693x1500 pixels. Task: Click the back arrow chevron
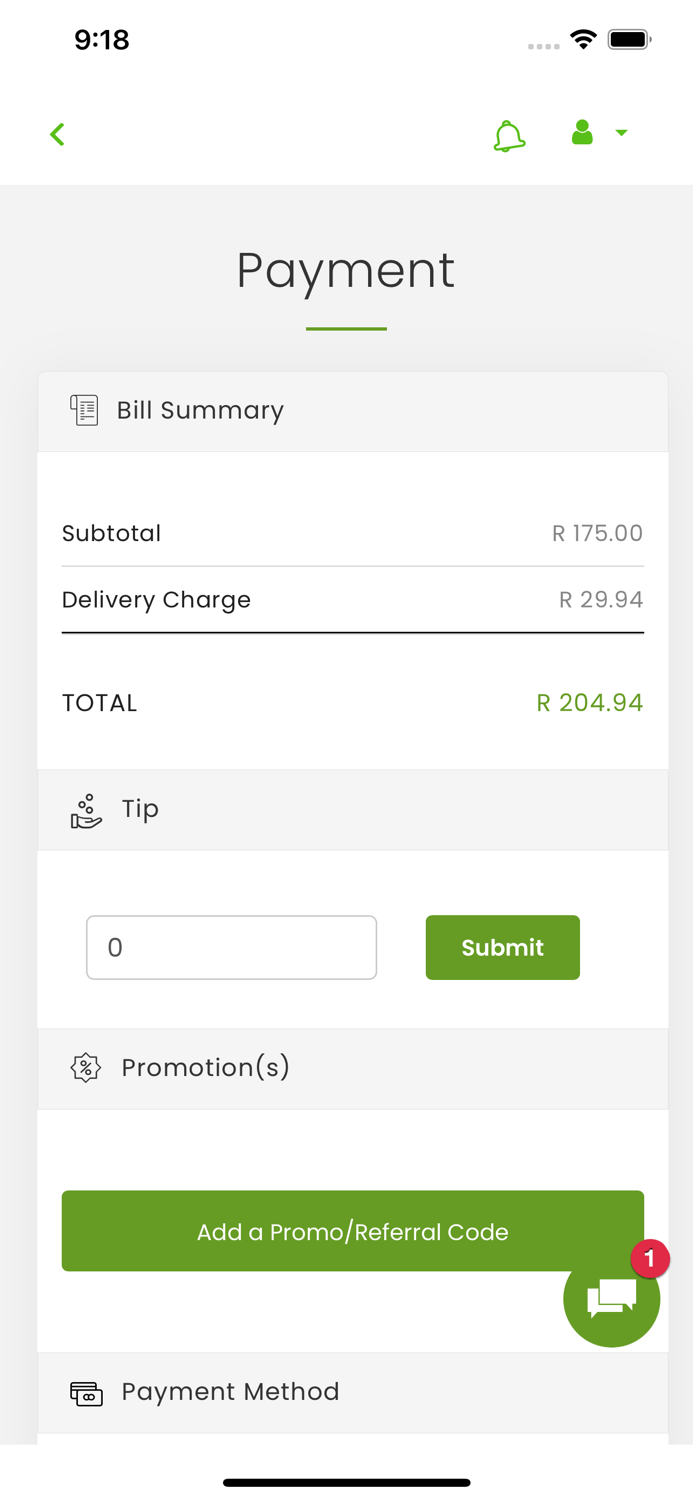57,133
